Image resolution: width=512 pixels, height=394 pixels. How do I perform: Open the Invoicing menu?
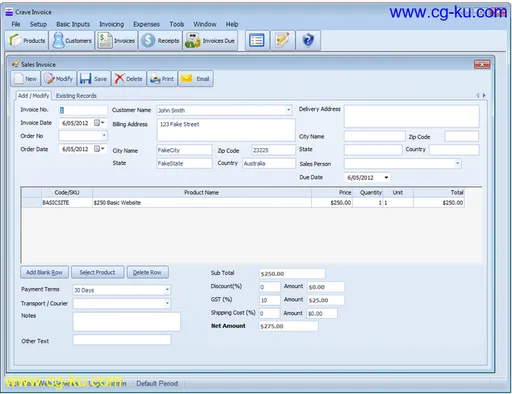112,24
